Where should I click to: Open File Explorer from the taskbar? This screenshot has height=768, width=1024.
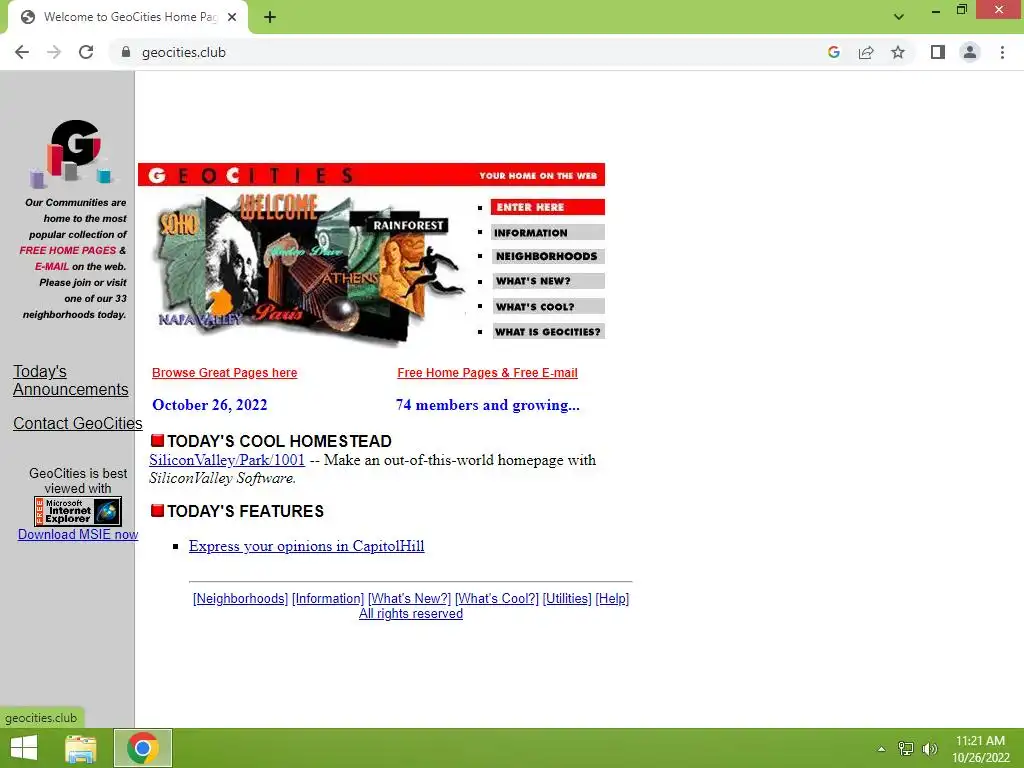(x=81, y=748)
